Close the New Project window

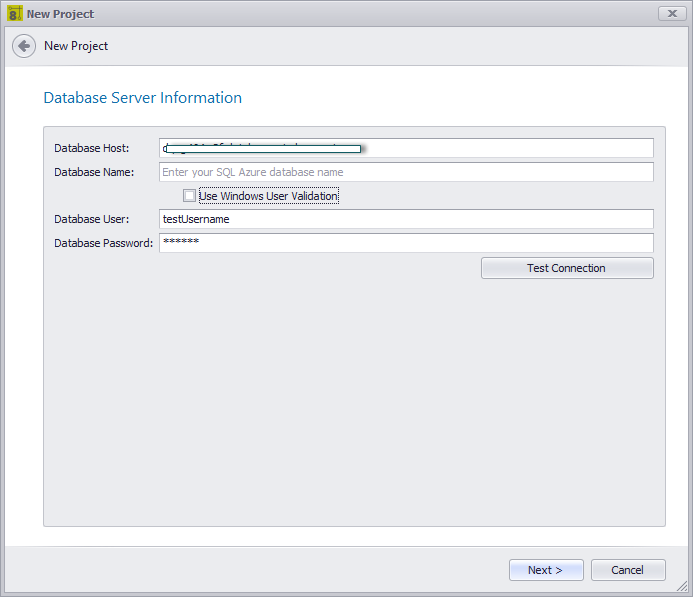[671, 13]
